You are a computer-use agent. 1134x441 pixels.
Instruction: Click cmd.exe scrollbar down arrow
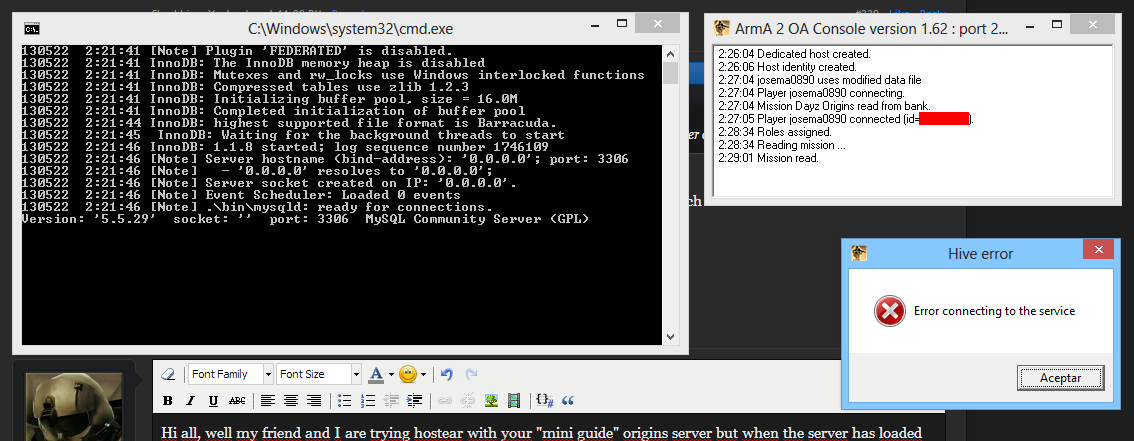(x=670, y=337)
